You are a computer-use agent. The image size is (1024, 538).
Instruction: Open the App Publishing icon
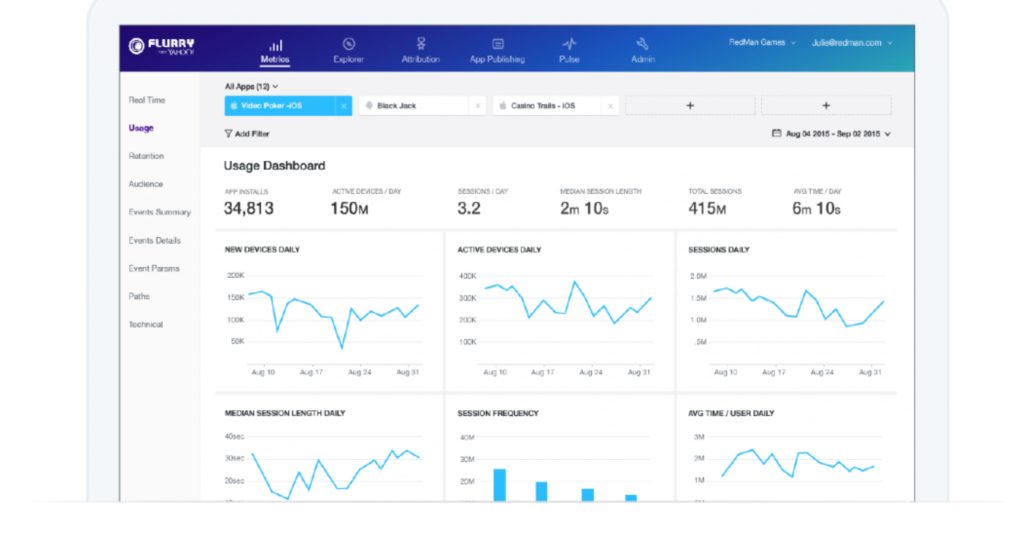click(x=497, y=44)
